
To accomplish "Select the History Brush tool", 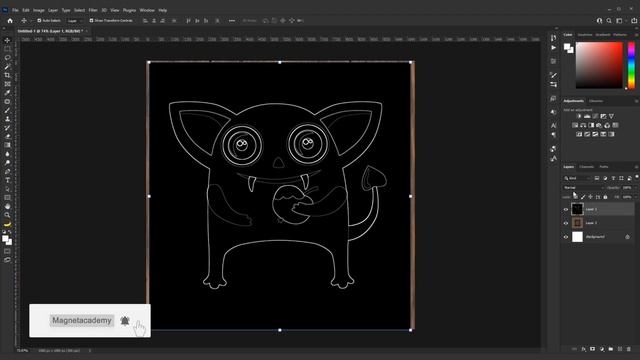I will (x=7, y=128).
